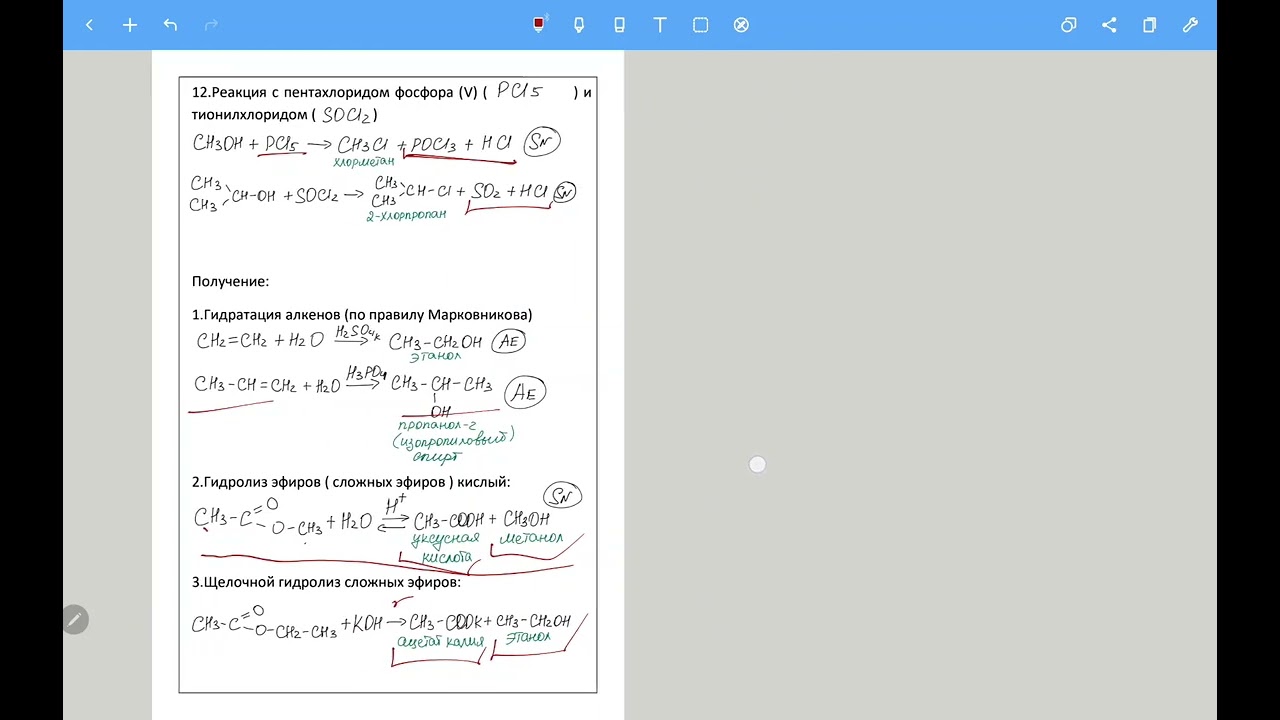Click the green 'этанол' label under CH3-CH2OH
Viewport: 1280px width, 720px height.
(435, 355)
